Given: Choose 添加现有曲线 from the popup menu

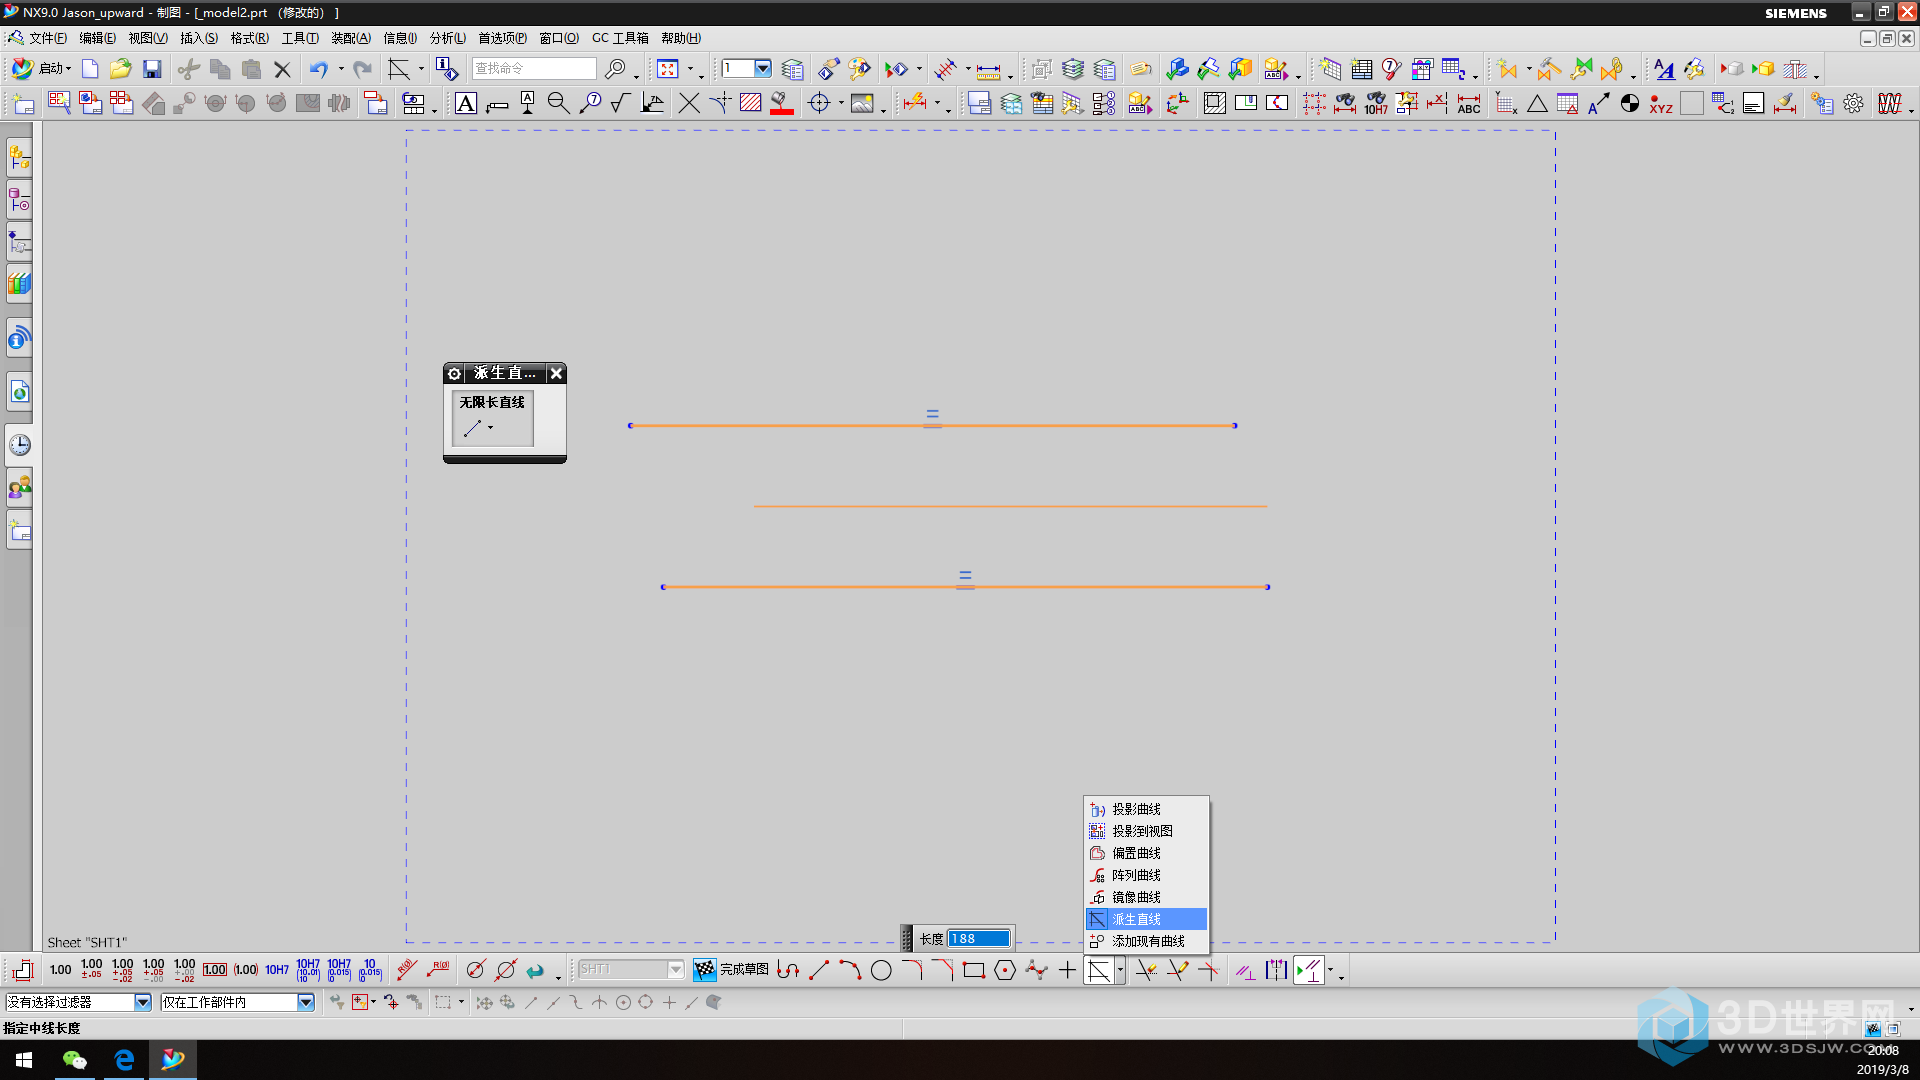Looking at the screenshot, I should (1146, 941).
